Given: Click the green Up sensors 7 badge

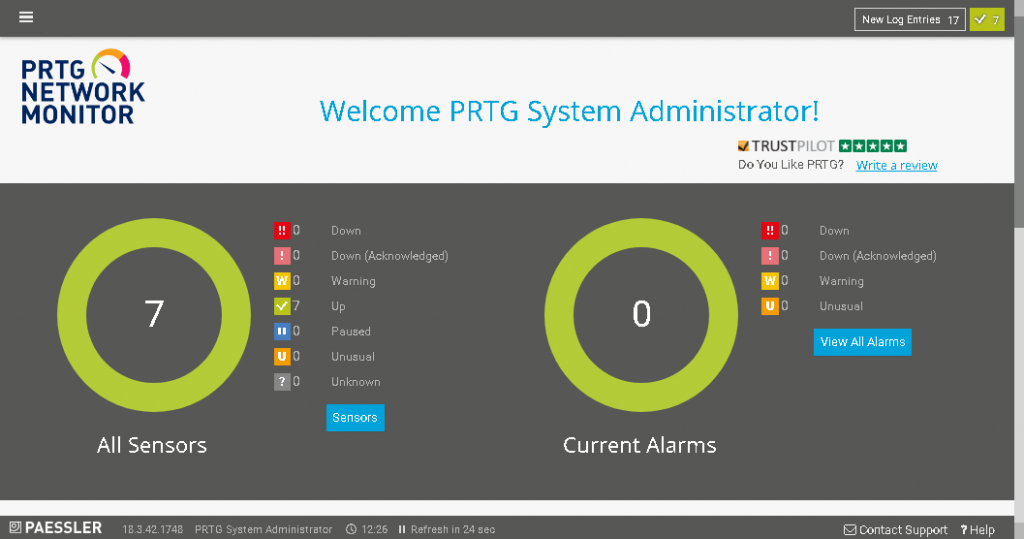Looking at the screenshot, I should (x=987, y=20).
